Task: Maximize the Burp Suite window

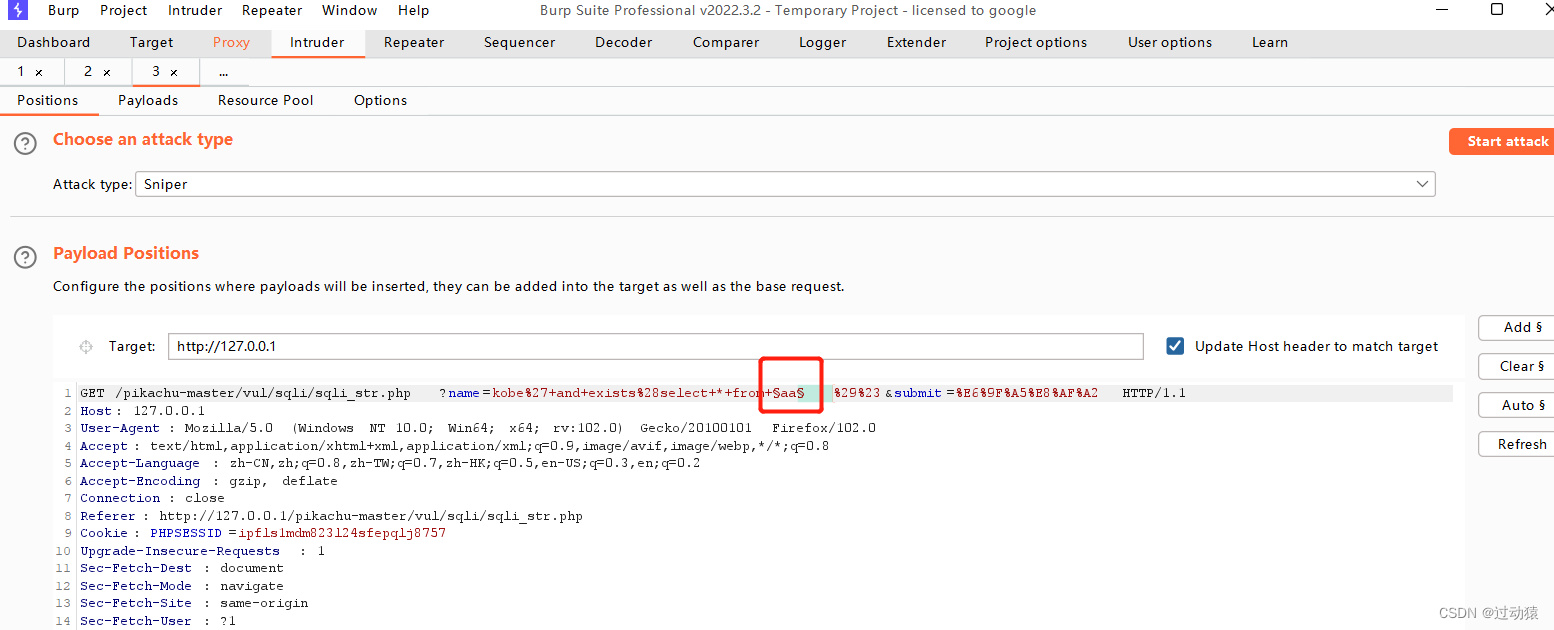Action: [1497, 9]
